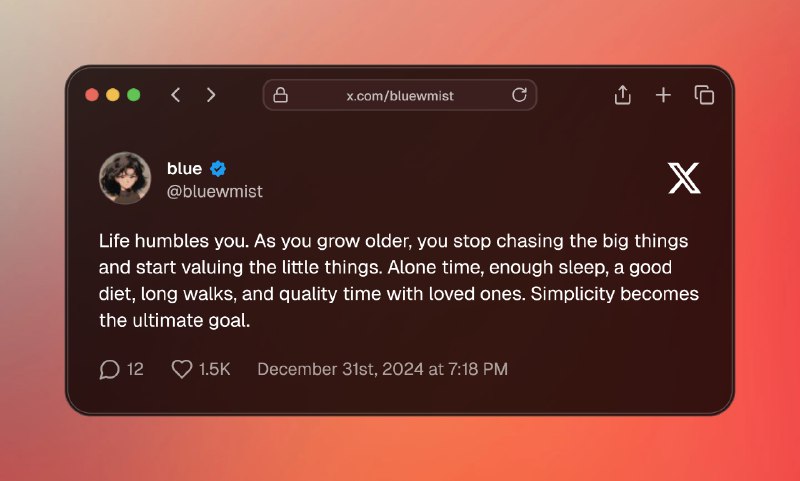Show the tab overview icon
The width and height of the screenshot is (800, 481).
704,95
